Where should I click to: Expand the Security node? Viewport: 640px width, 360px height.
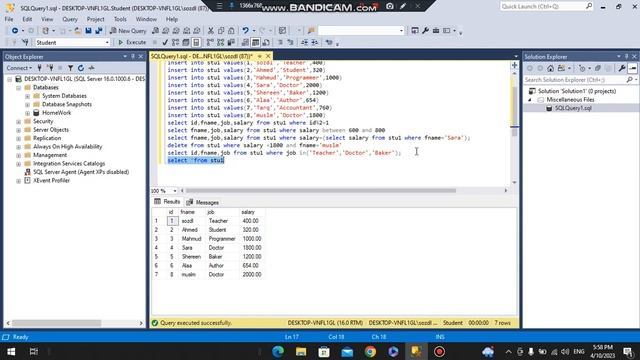pyautogui.click(x=18, y=122)
